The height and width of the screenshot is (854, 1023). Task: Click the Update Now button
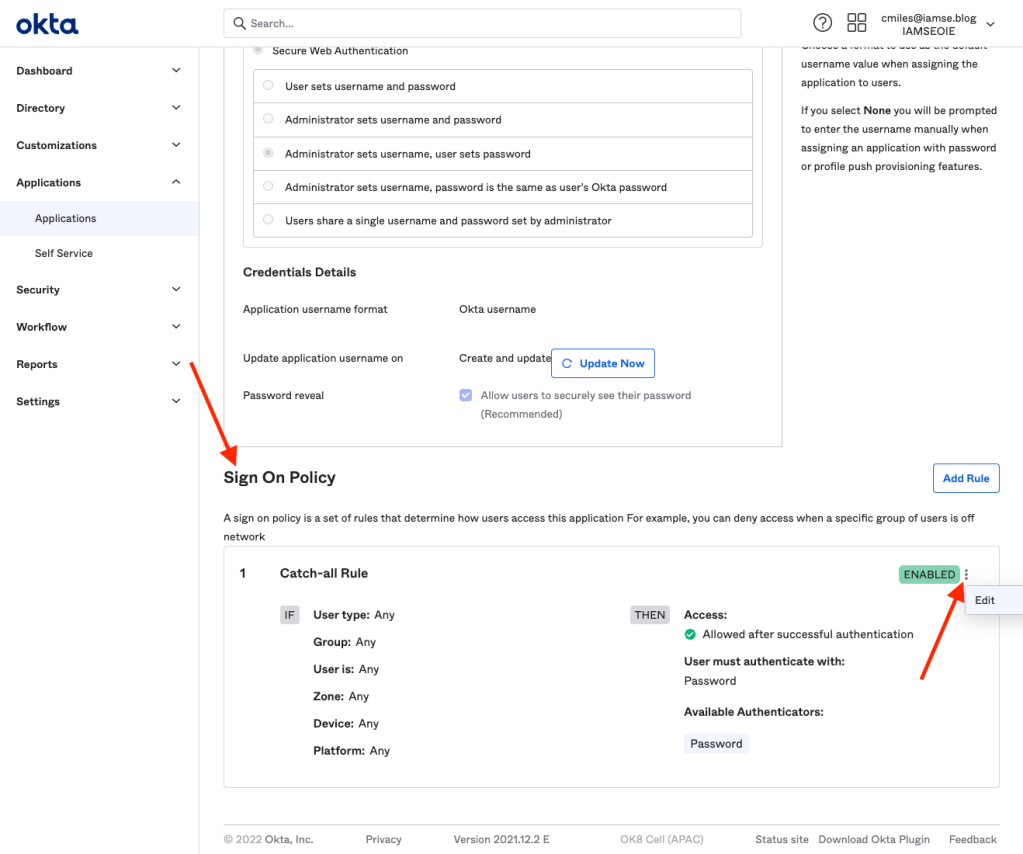[x=603, y=363]
